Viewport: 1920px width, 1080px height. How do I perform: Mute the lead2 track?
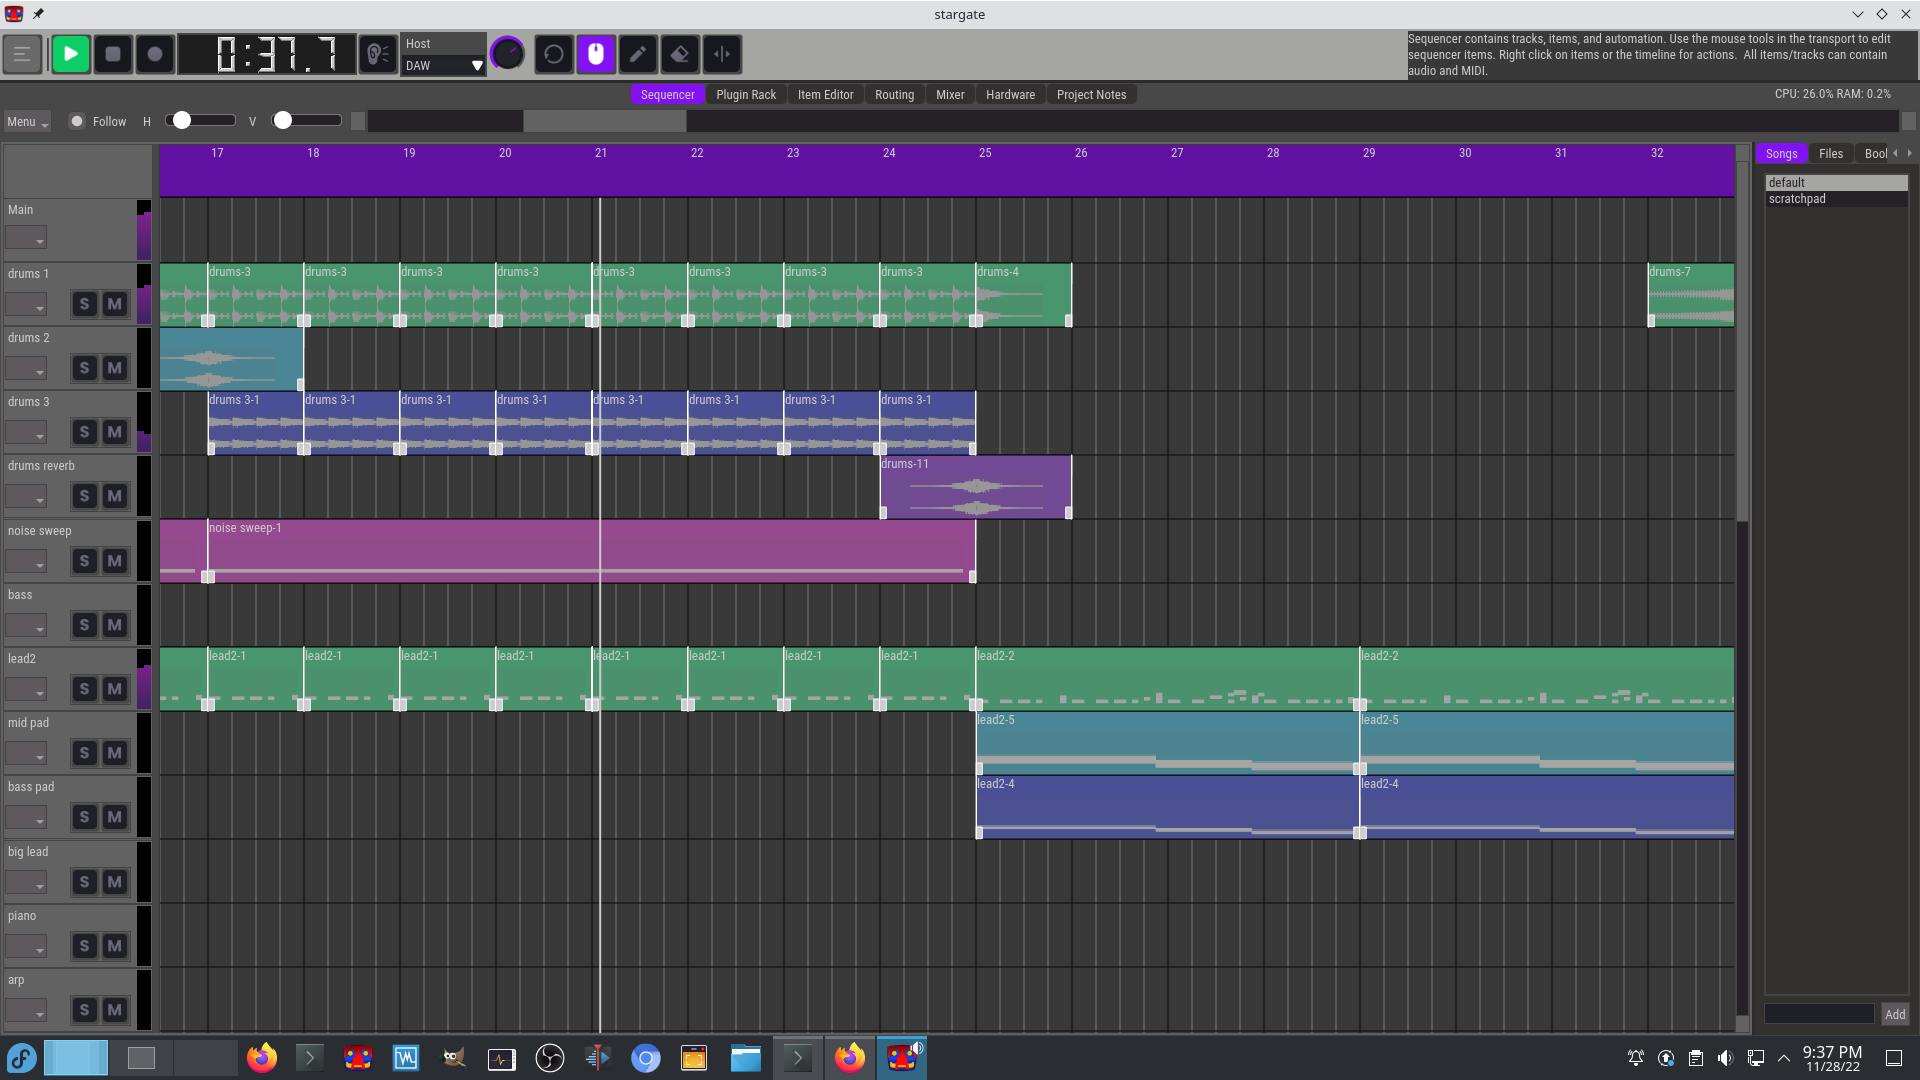click(x=115, y=689)
